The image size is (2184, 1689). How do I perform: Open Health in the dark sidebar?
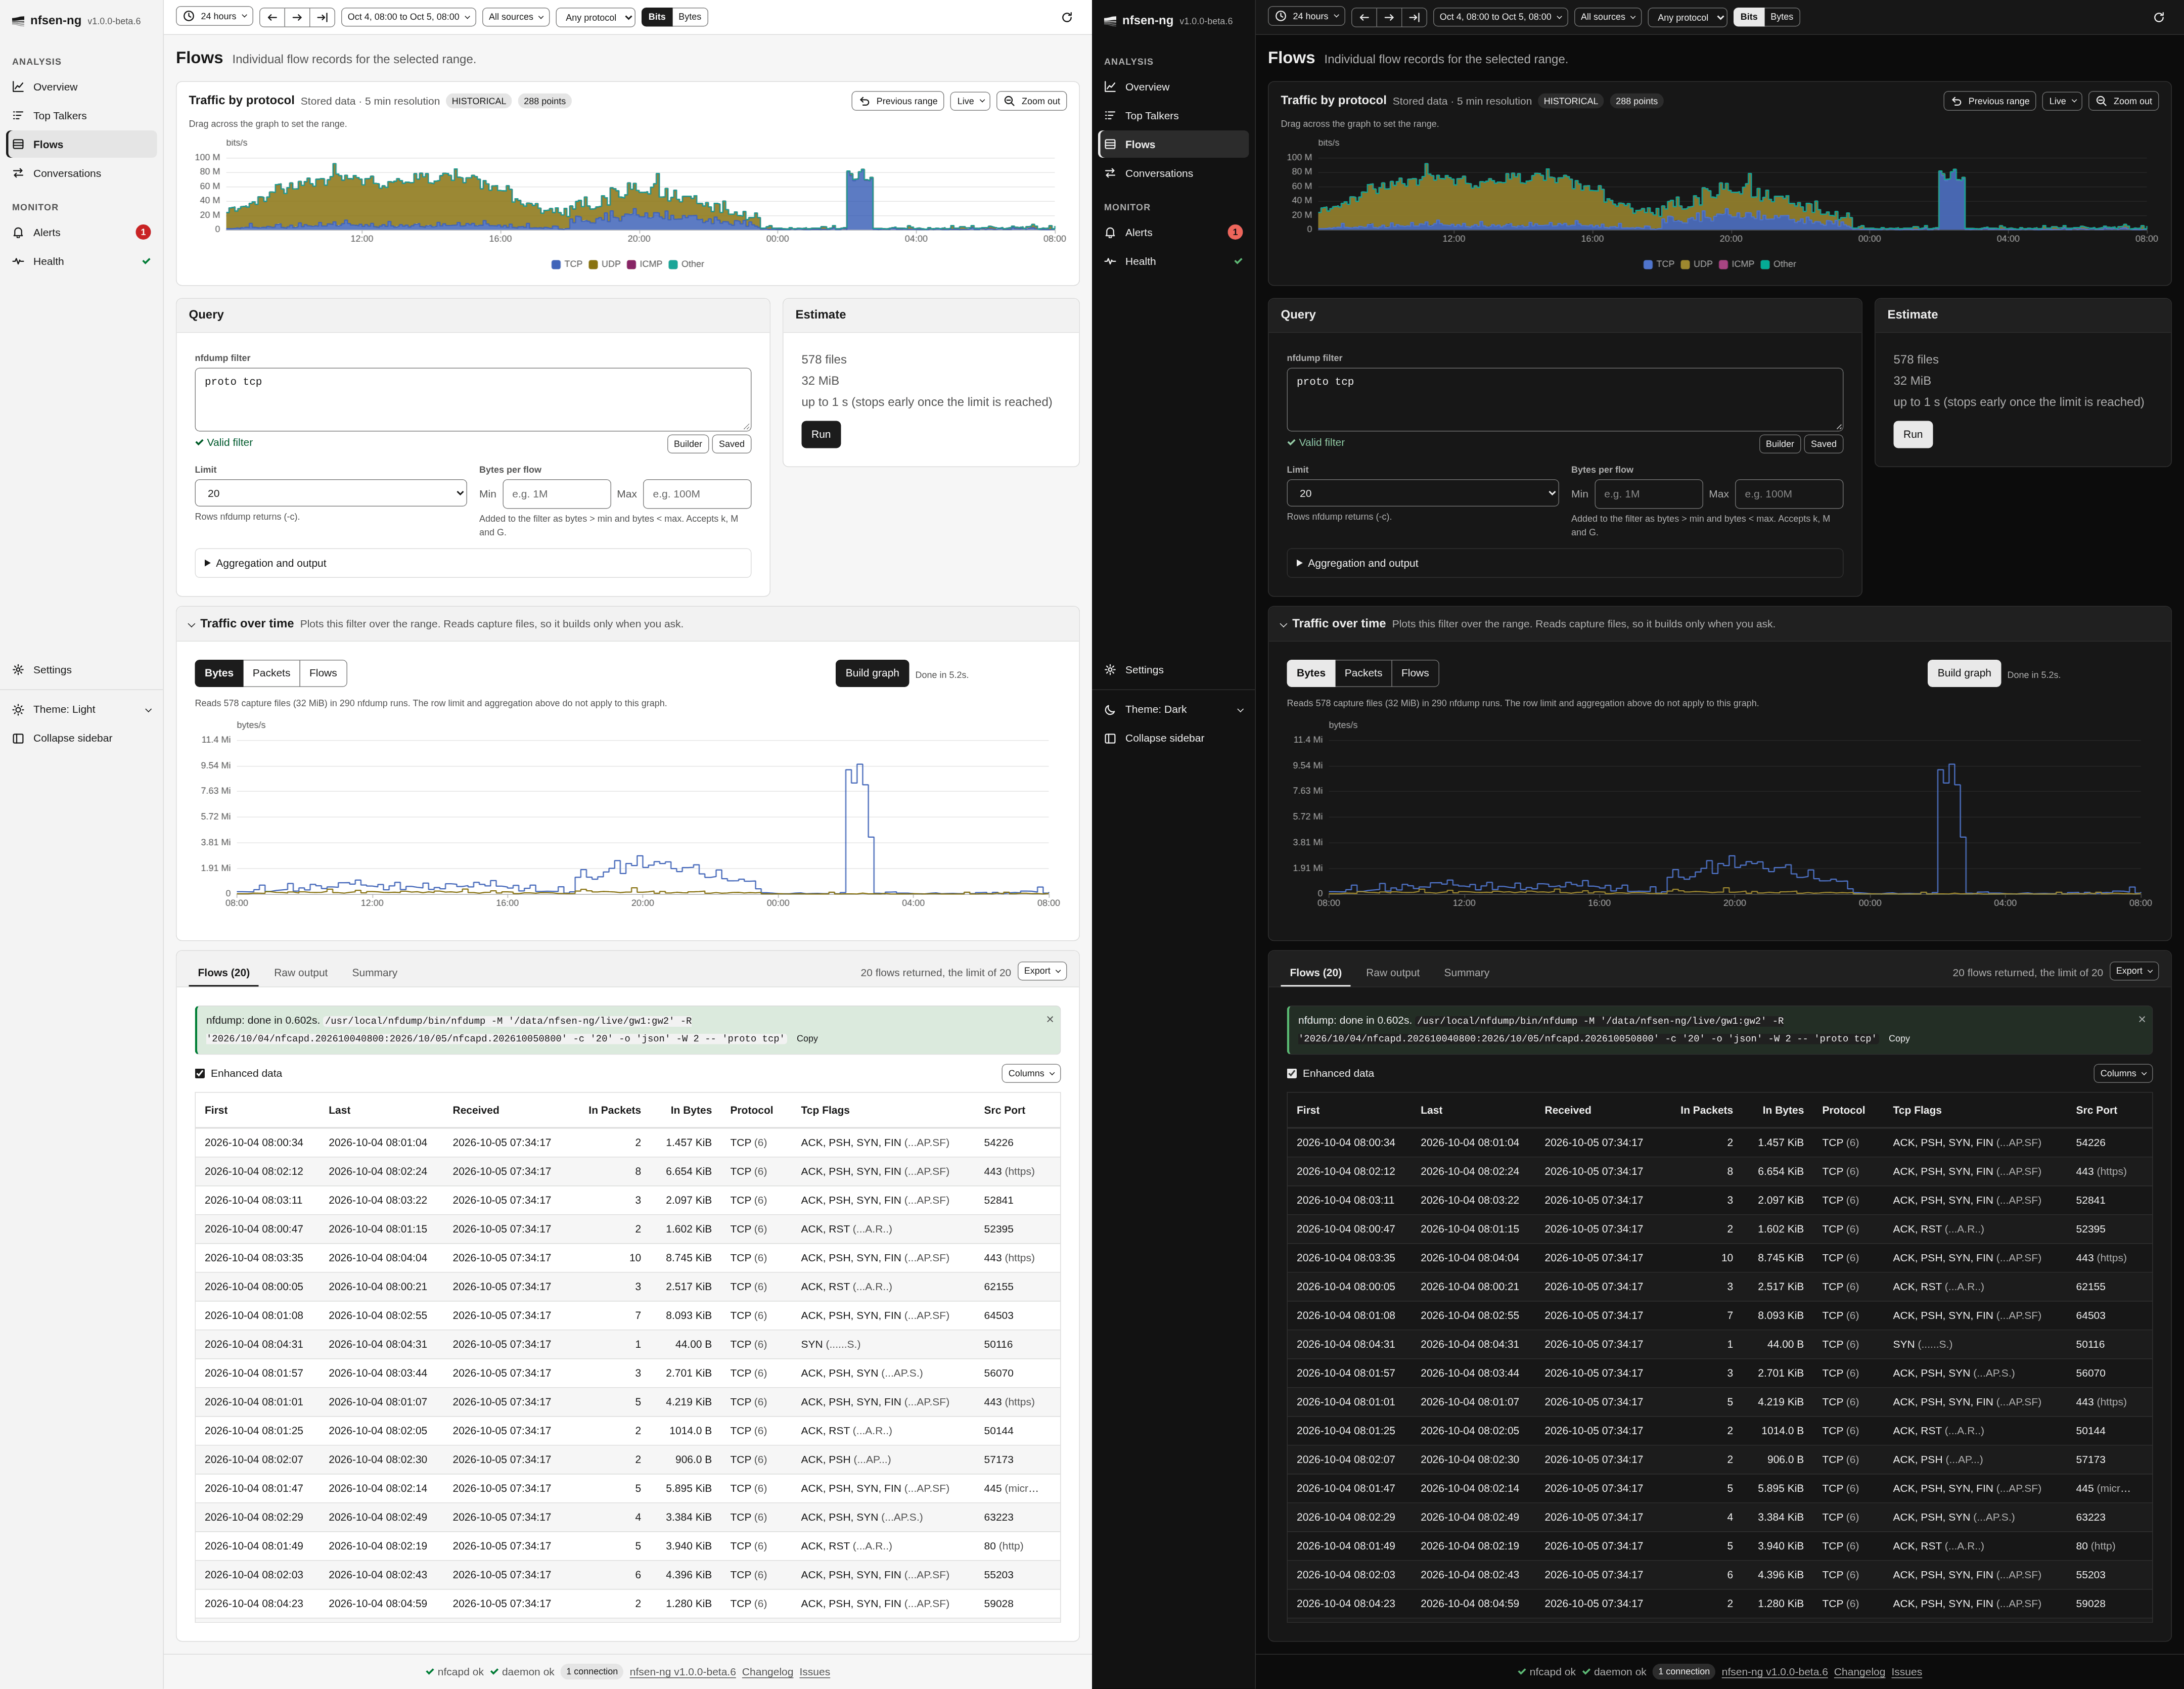[x=1173, y=261]
